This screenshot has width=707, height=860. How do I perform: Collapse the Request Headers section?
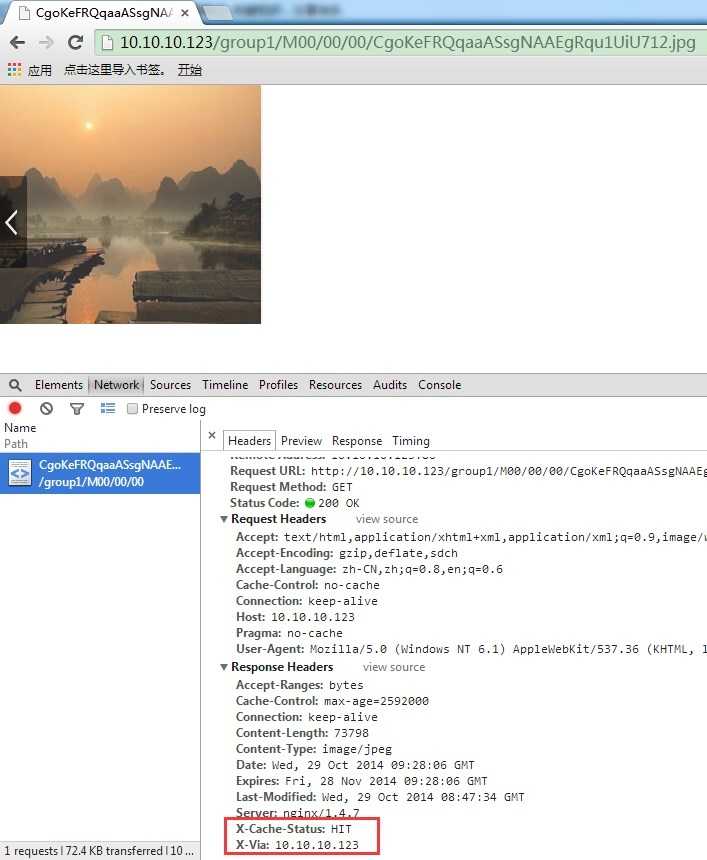[x=224, y=519]
